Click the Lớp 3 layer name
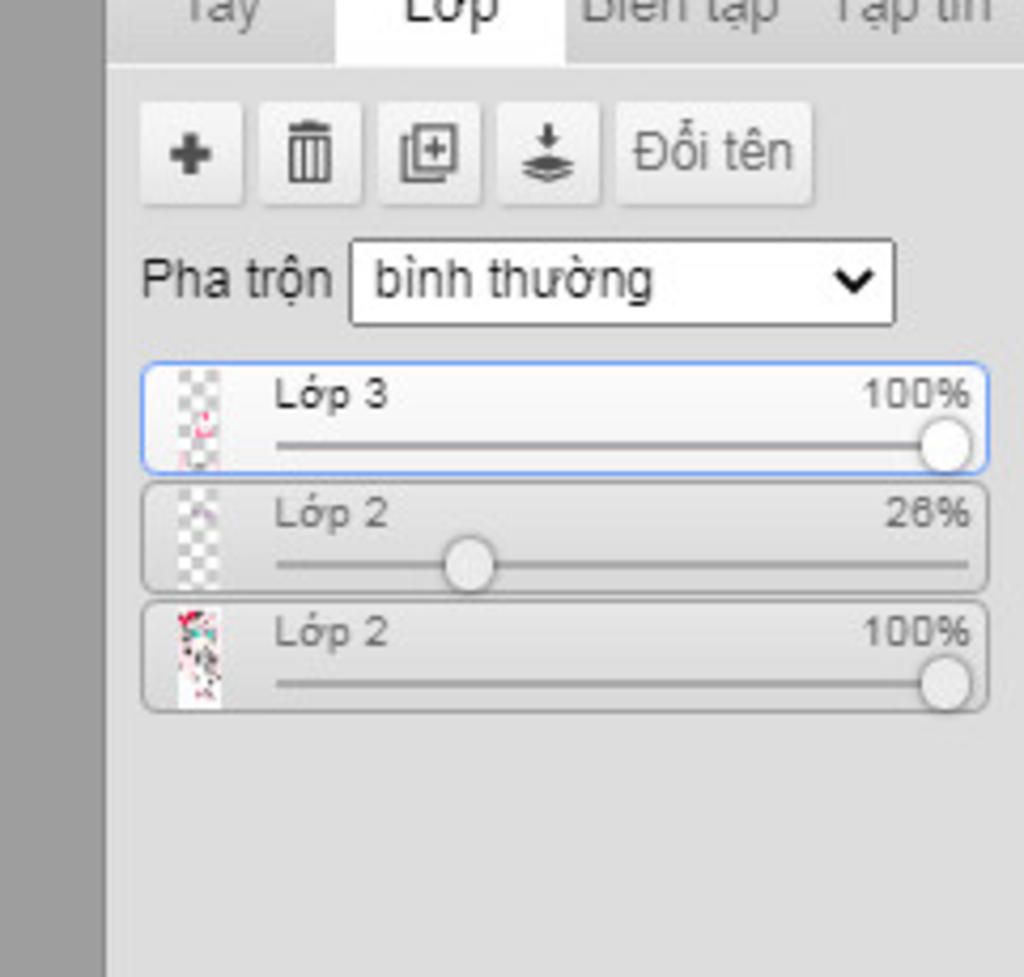 point(331,395)
